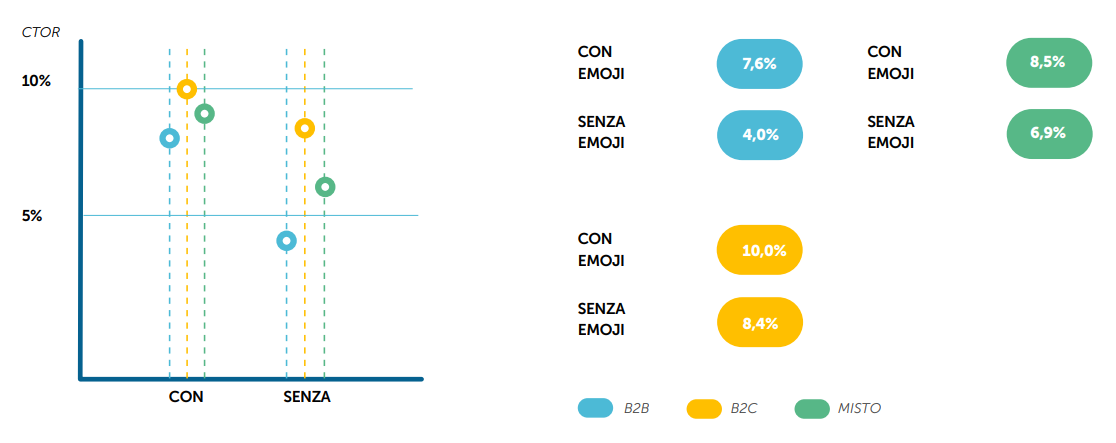Click the CTOR axis title
Image resolution: width=1116 pixels, height=443 pixels.
(41, 32)
